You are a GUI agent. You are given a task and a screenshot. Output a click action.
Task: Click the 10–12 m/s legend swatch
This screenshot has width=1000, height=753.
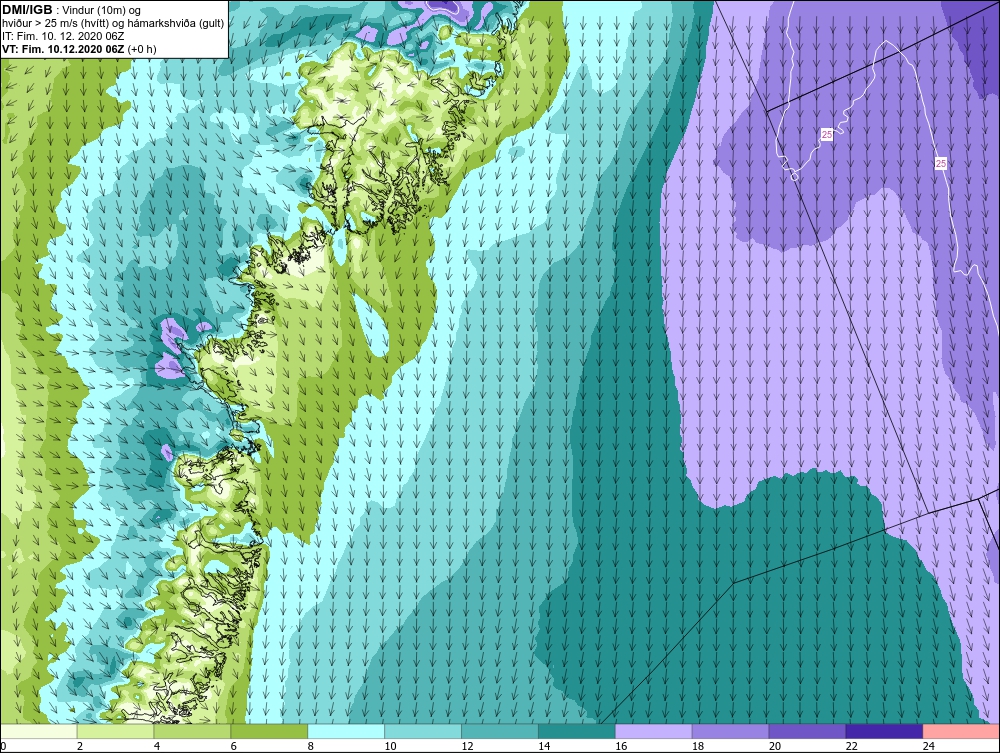click(x=423, y=731)
